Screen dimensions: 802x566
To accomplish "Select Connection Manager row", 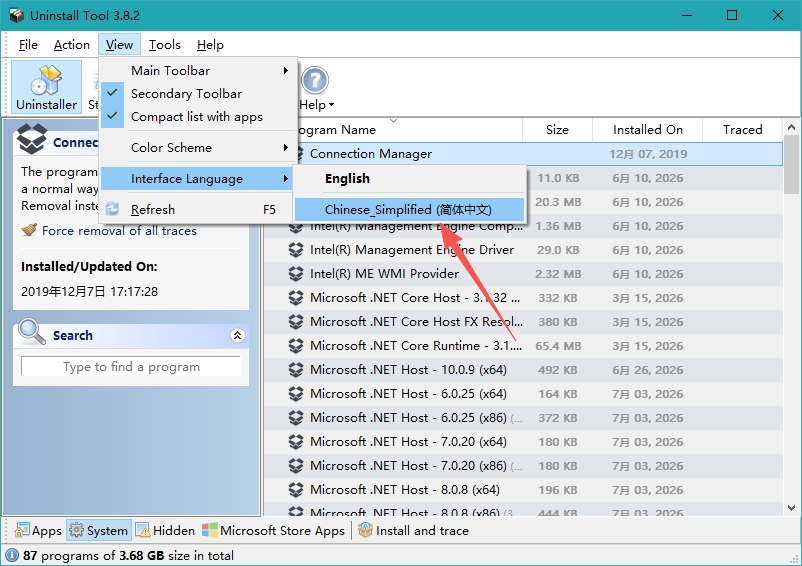I will tap(523, 154).
